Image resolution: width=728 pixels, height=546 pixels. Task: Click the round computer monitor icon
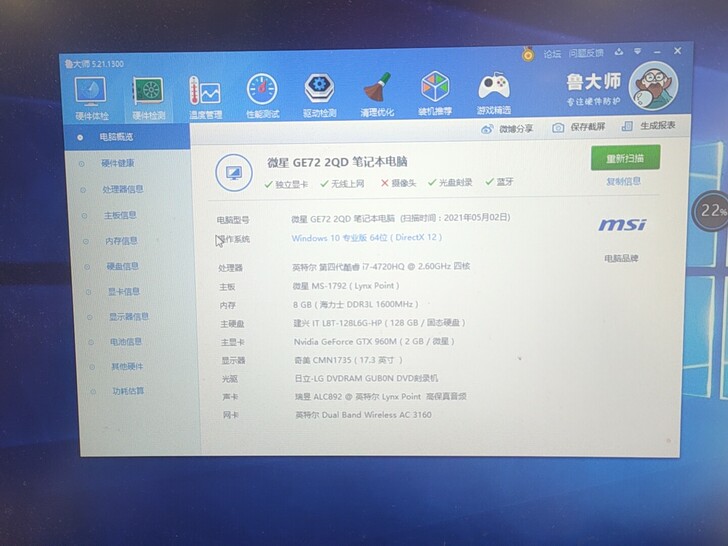[234, 172]
